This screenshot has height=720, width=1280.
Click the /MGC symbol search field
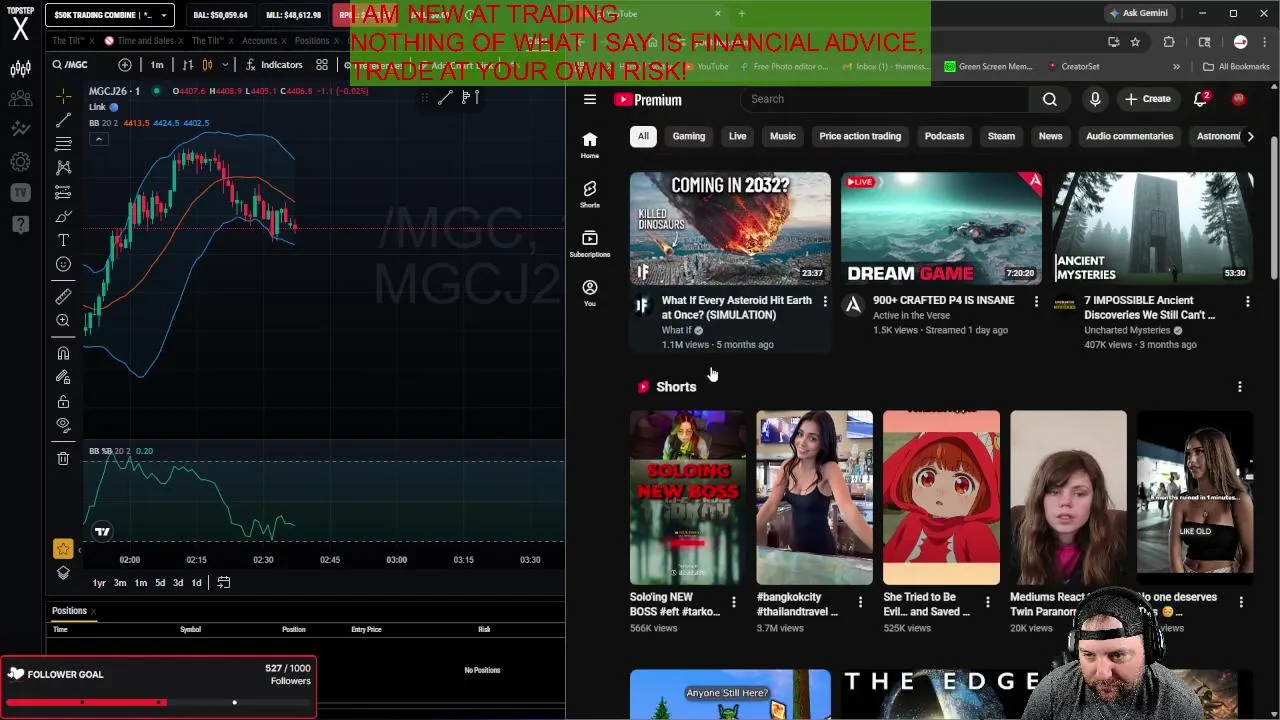point(80,65)
